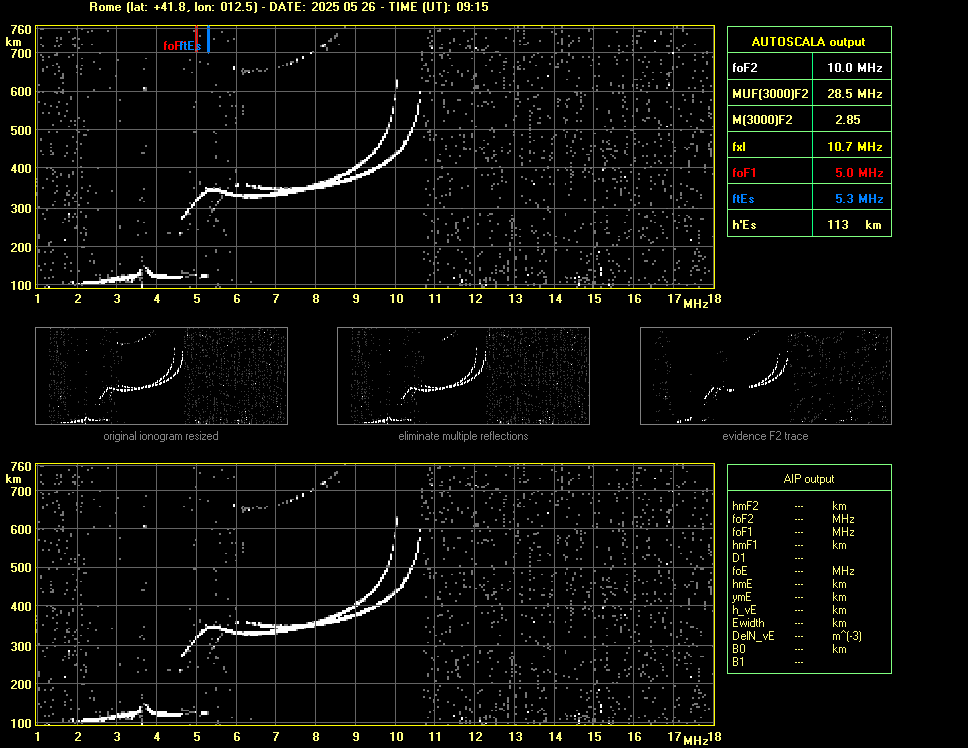968x748 pixels.
Task: Click the 'ymE' row in AIP output
Action: tap(793, 597)
